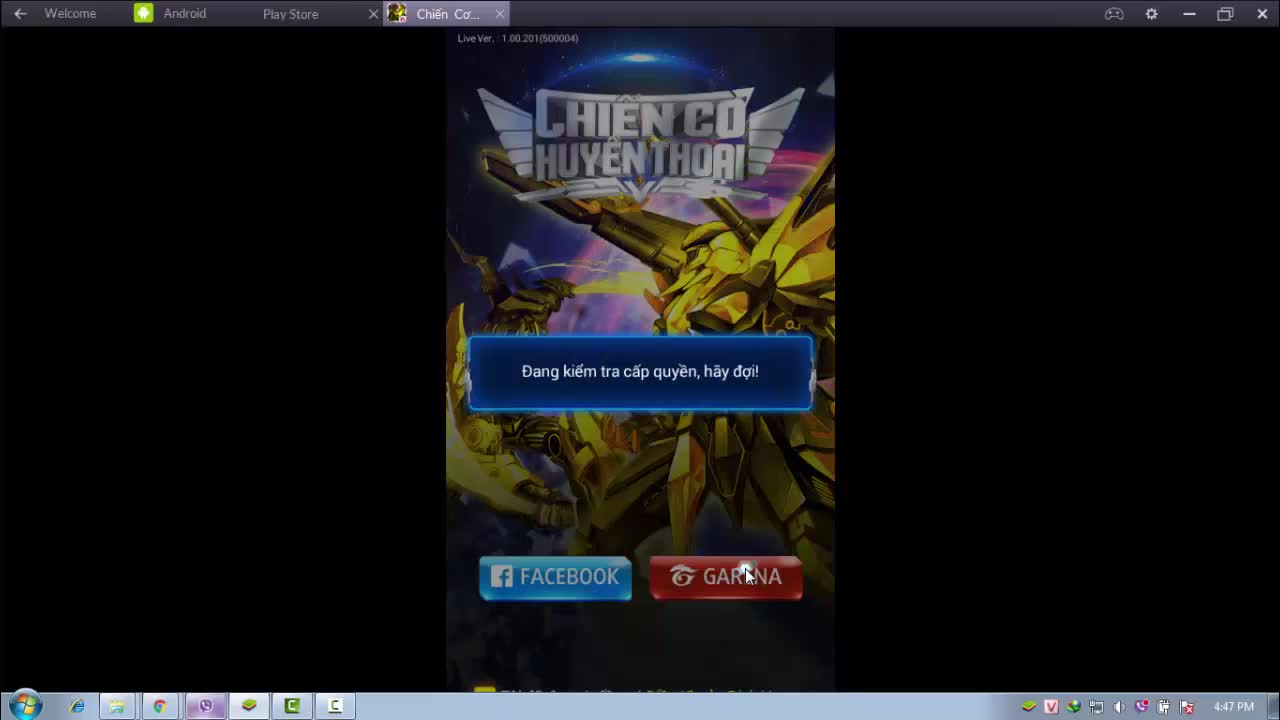The height and width of the screenshot is (720, 1280).
Task: Open Google Chrome from taskbar
Action: point(160,706)
